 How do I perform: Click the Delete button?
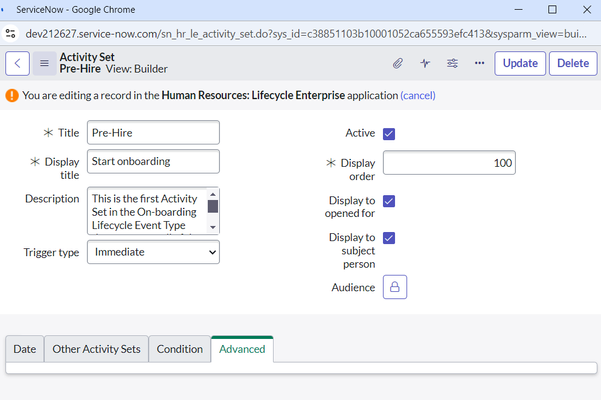(573, 63)
